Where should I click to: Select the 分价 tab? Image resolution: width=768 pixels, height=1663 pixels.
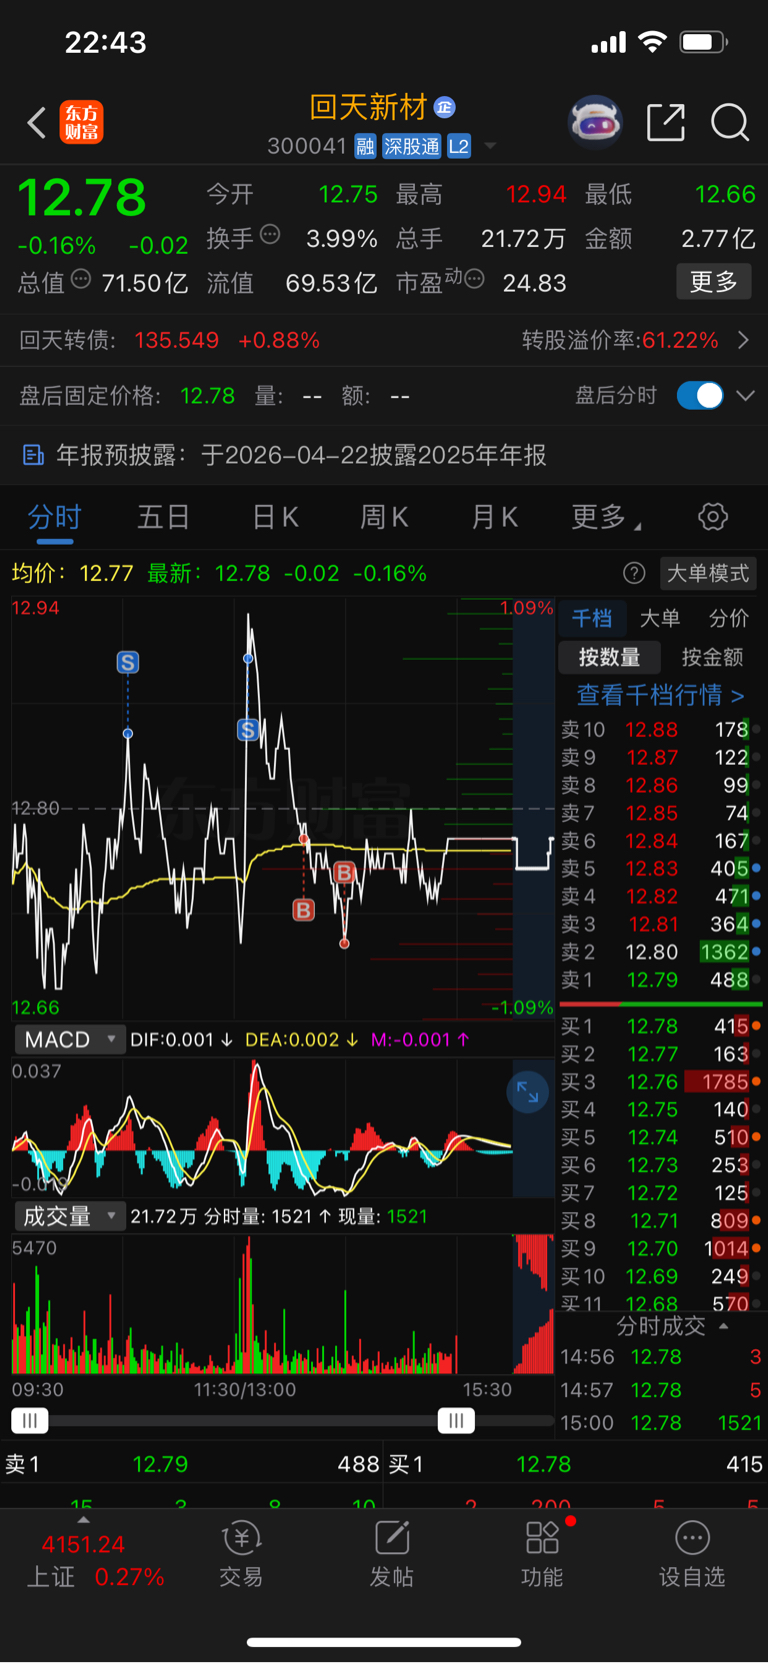click(x=729, y=618)
